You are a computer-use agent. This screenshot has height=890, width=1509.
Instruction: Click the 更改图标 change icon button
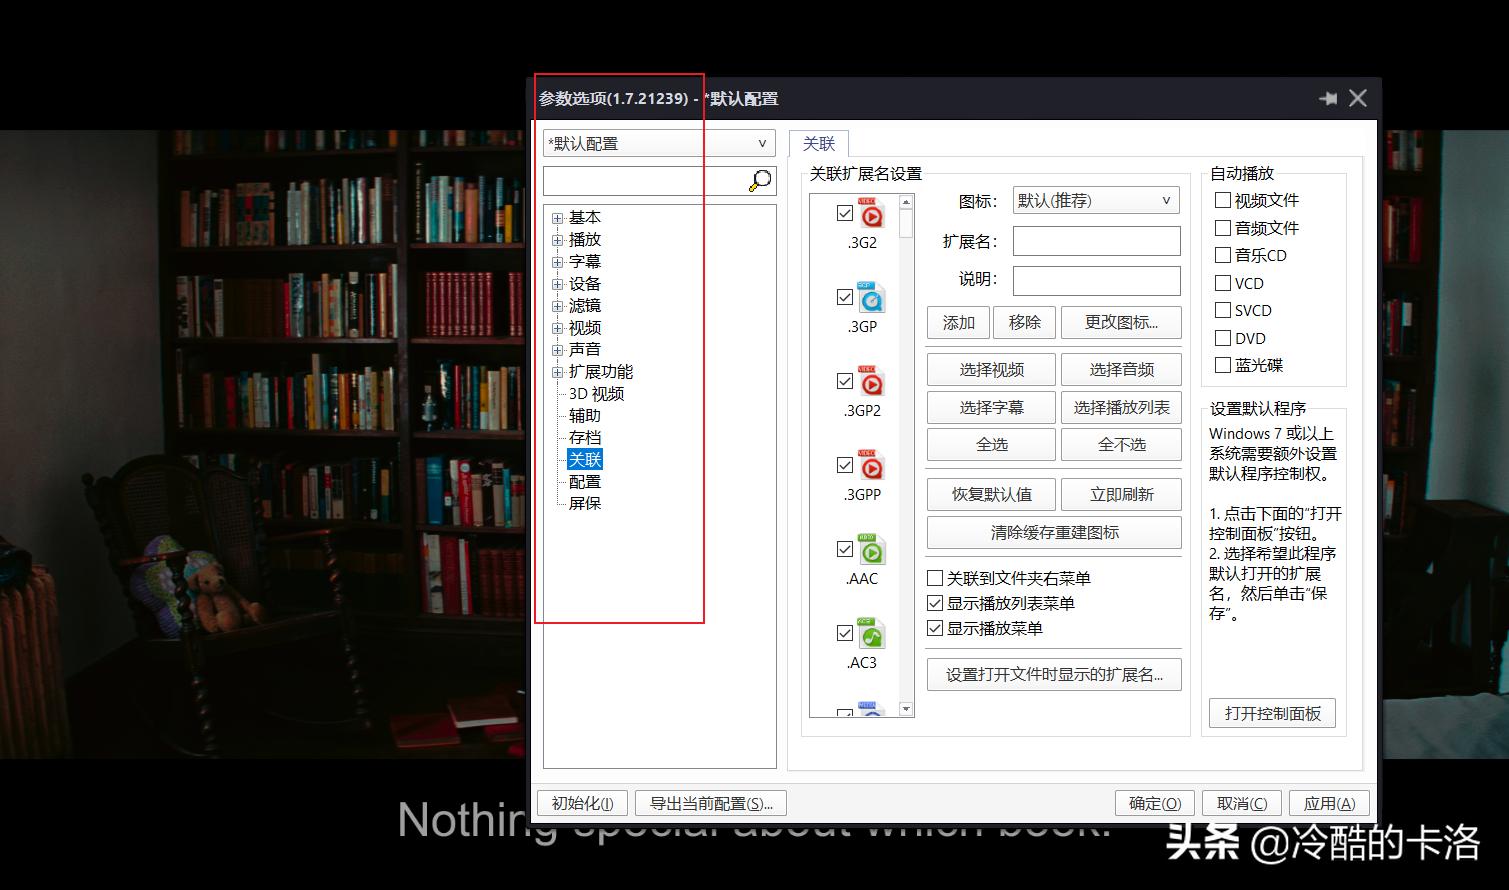(1121, 322)
